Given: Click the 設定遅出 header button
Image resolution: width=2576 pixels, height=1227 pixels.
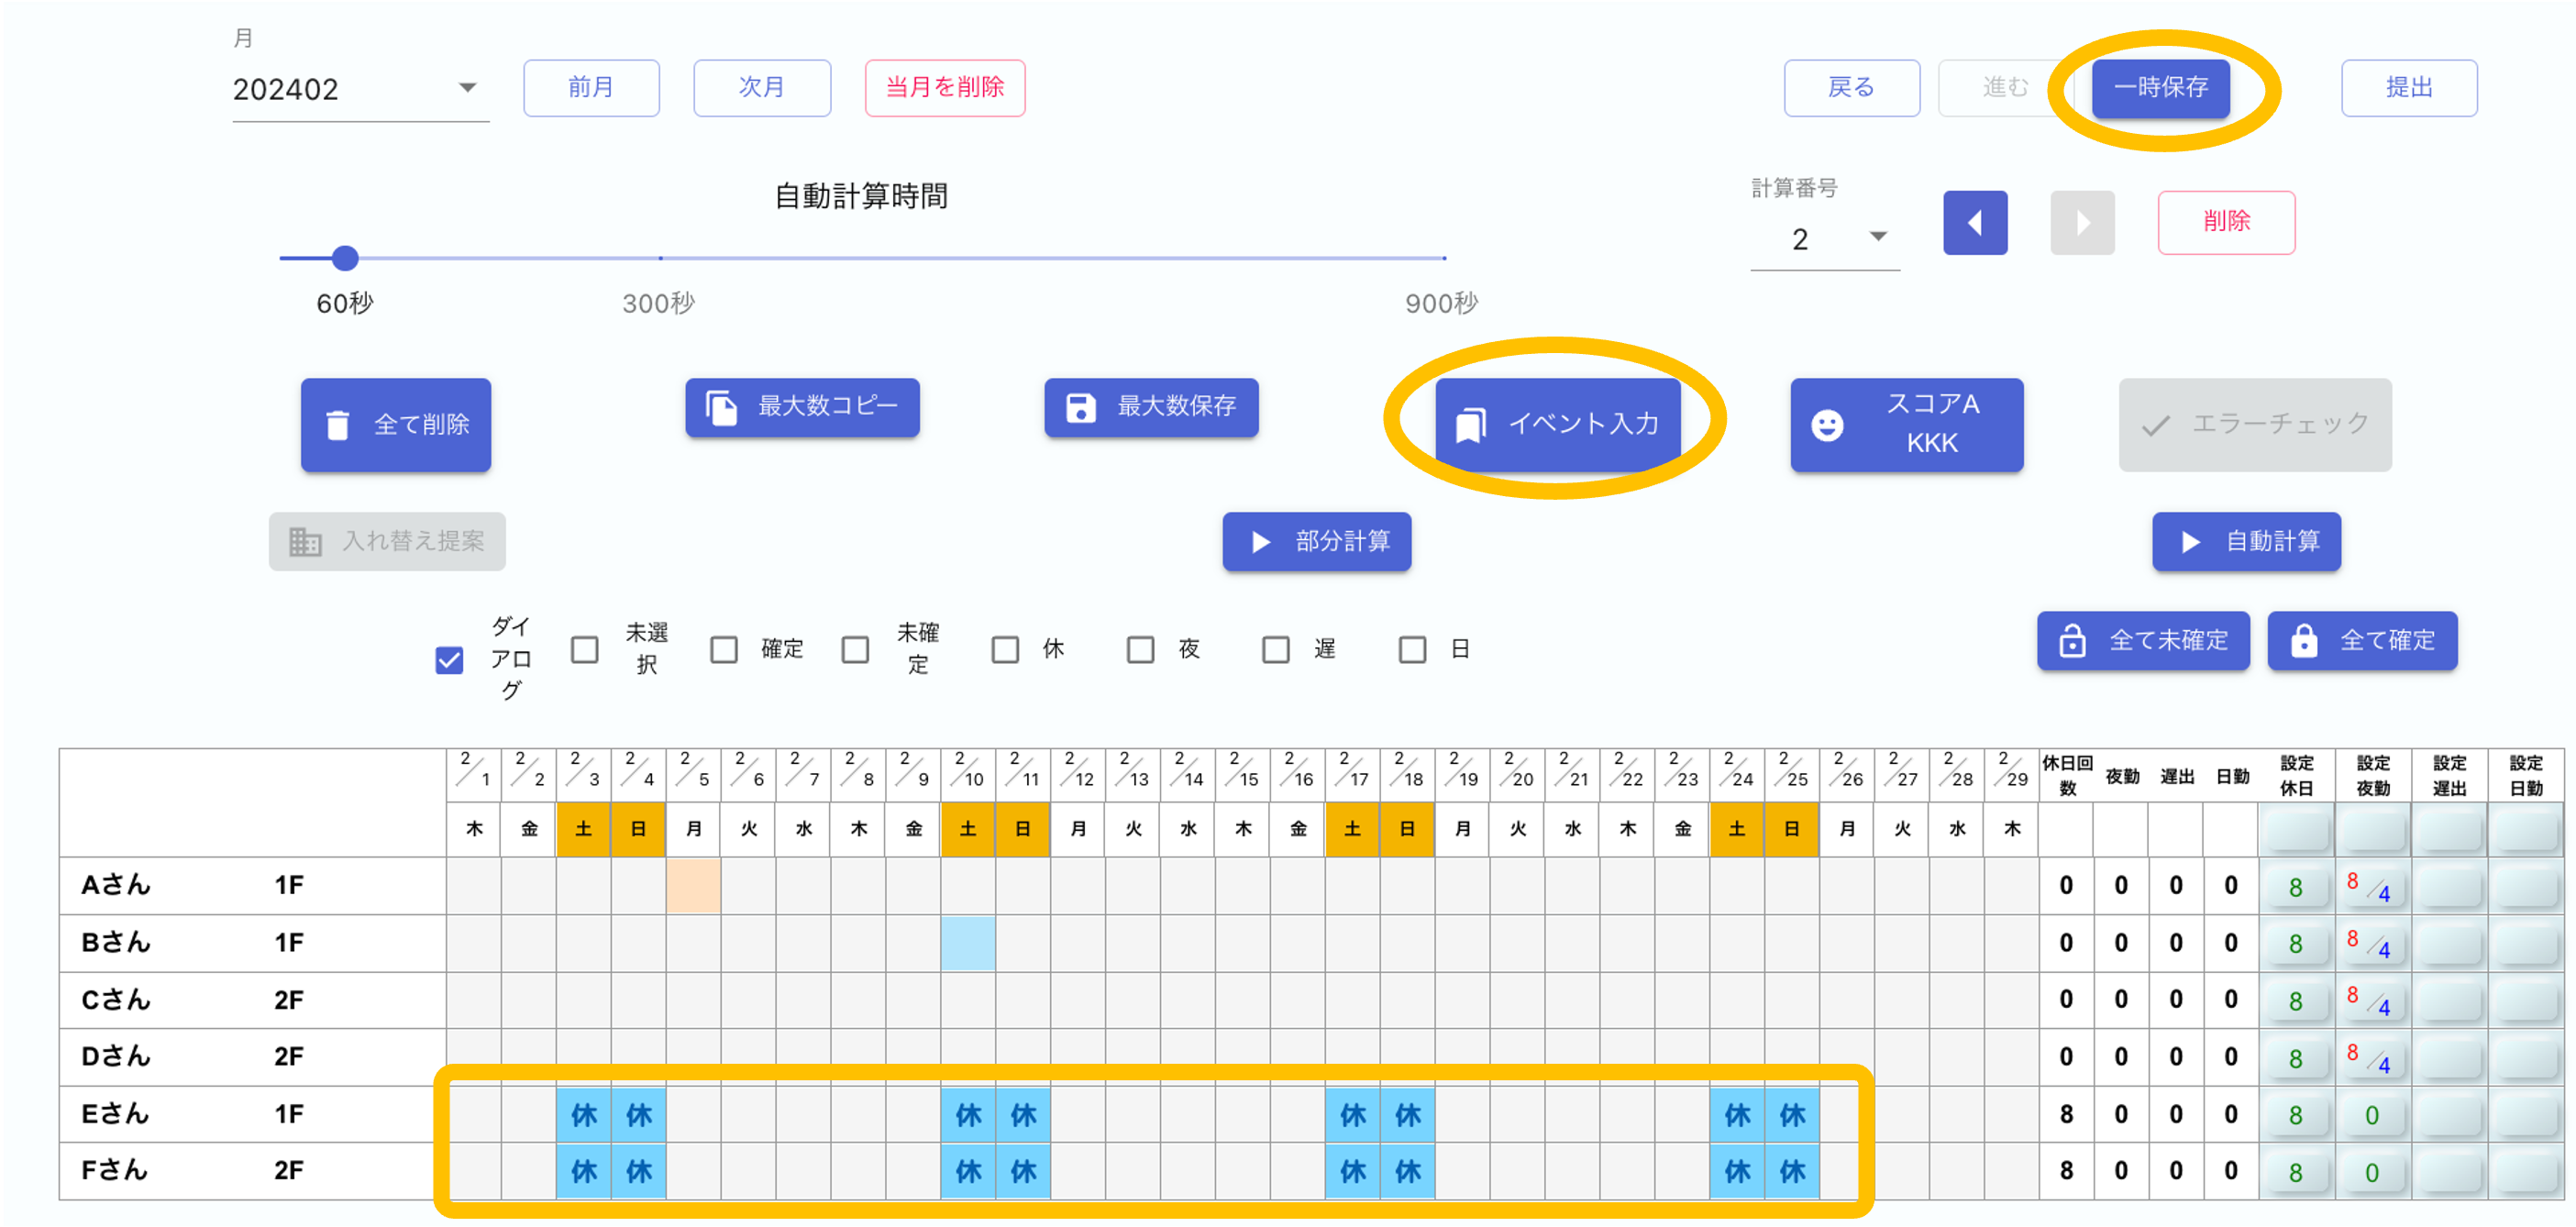Looking at the screenshot, I should (x=2449, y=830).
